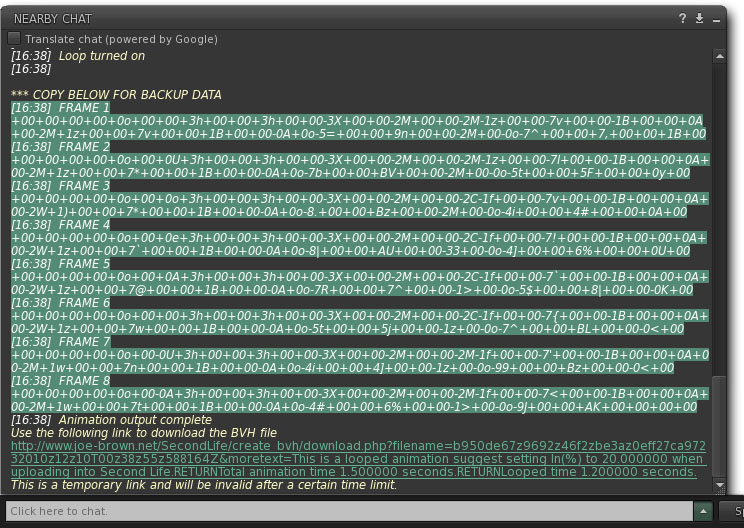Click the FRAME 4 heading line
The height and width of the screenshot is (528, 744).
click(60, 225)
